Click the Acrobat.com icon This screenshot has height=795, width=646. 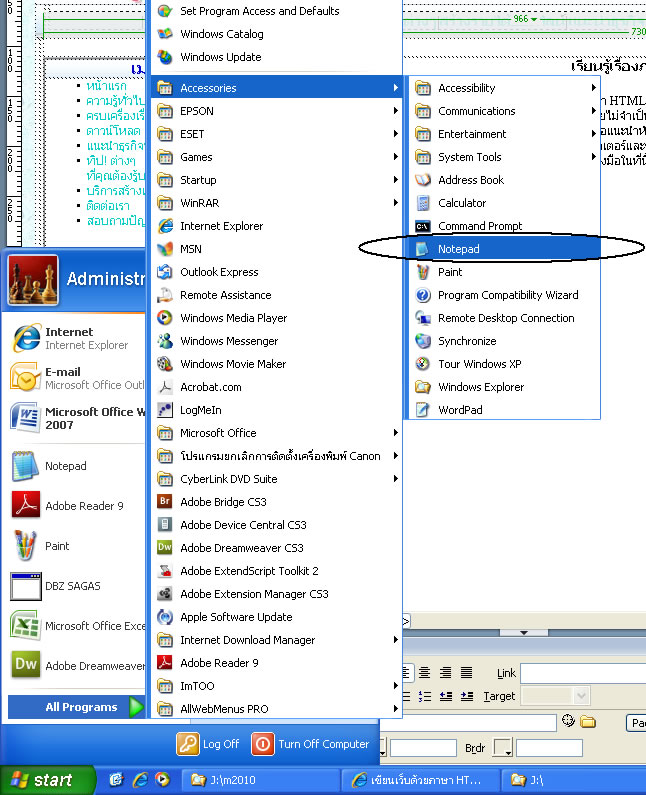[165, 387]
